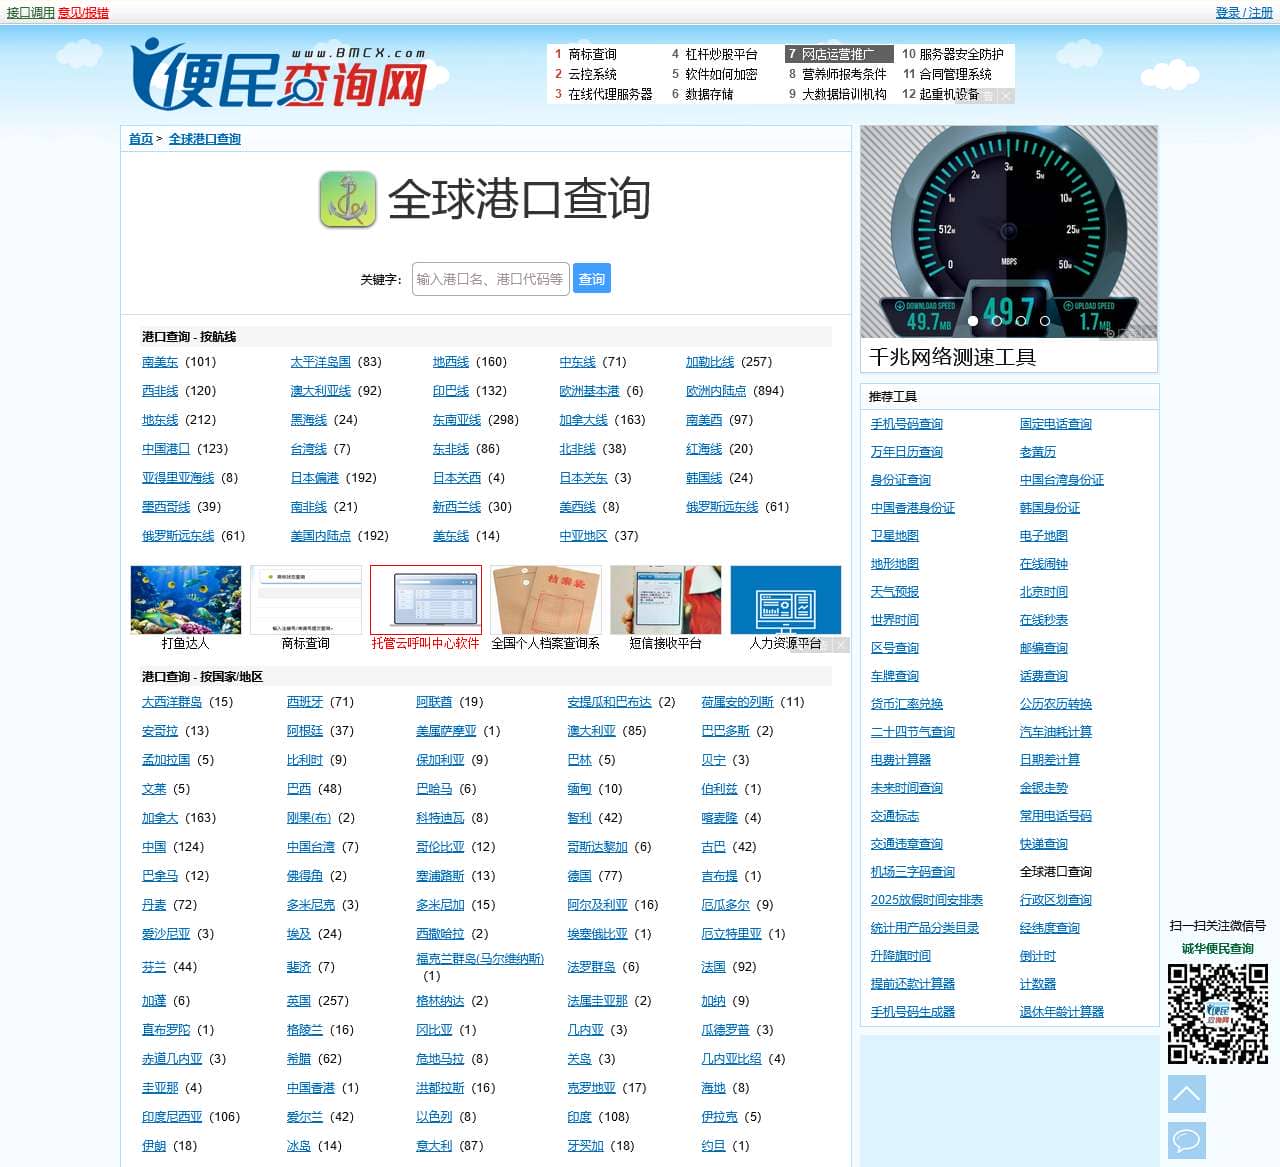This screenshot has height=1167, width=1280.
Task: Open 2025放假时间安排表 link
Action: pyautogui.click(x=927, y=900)
